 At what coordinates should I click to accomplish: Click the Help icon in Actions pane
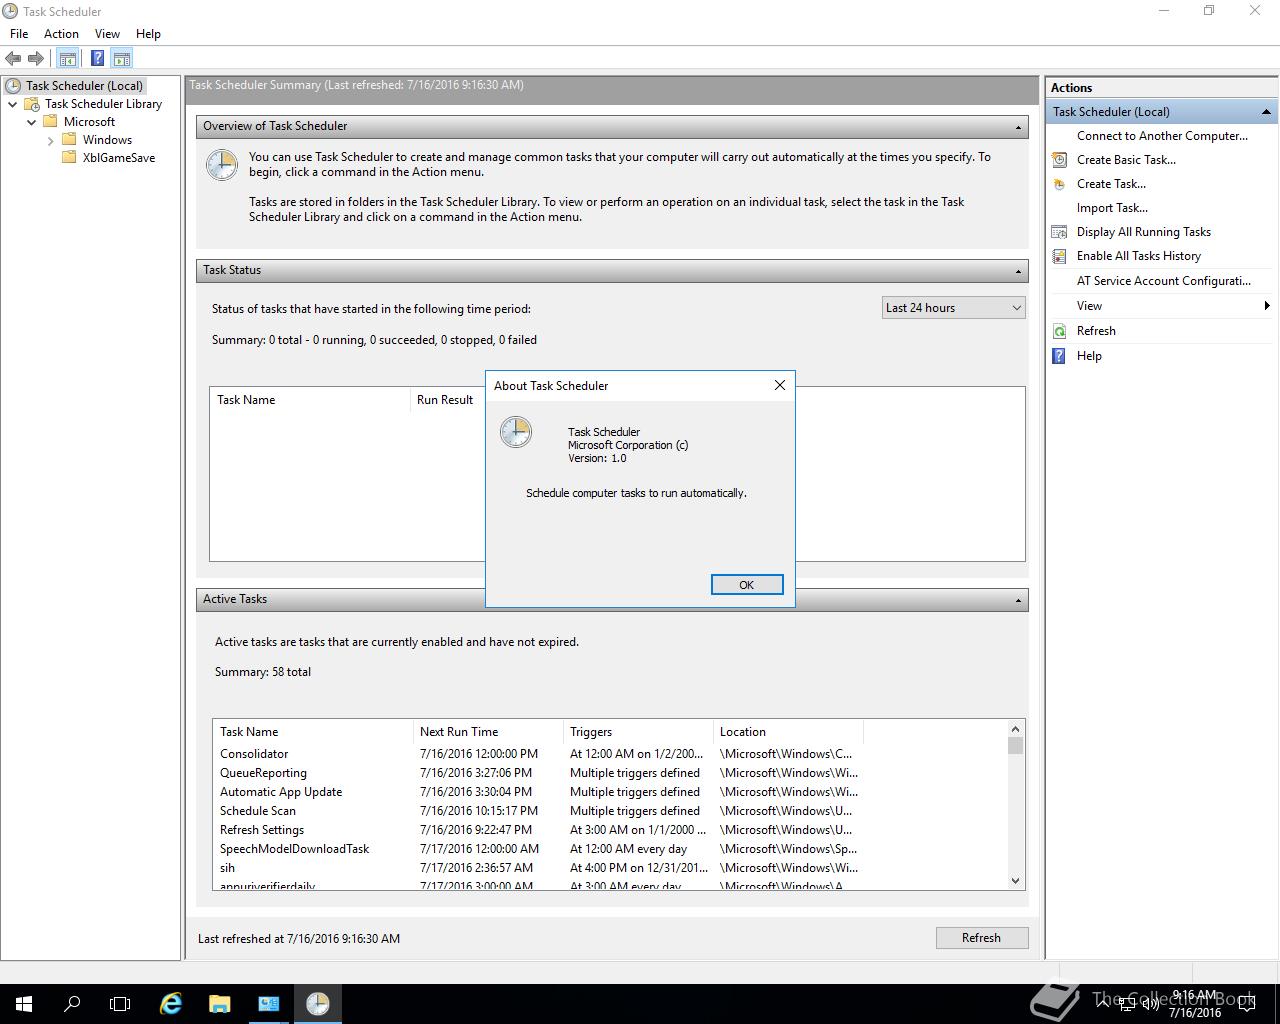click(x=1059, y=356)
